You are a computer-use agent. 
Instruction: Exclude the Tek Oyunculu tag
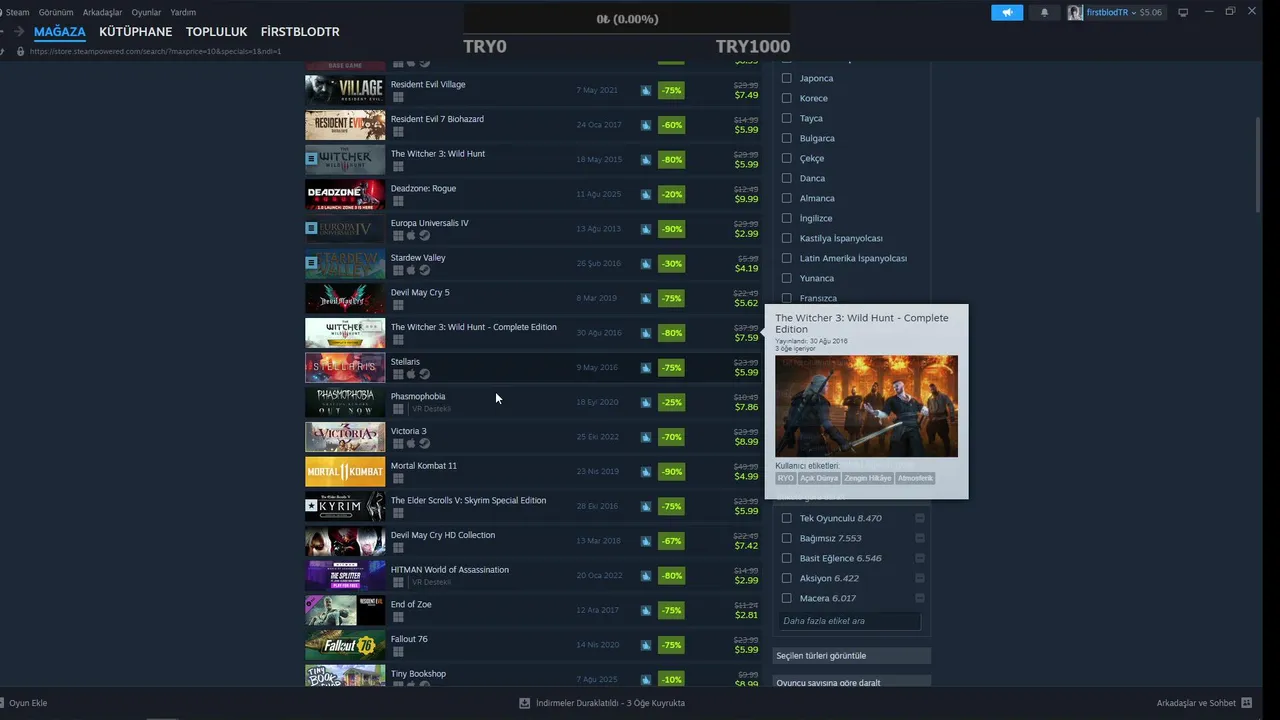pos(920,518)
